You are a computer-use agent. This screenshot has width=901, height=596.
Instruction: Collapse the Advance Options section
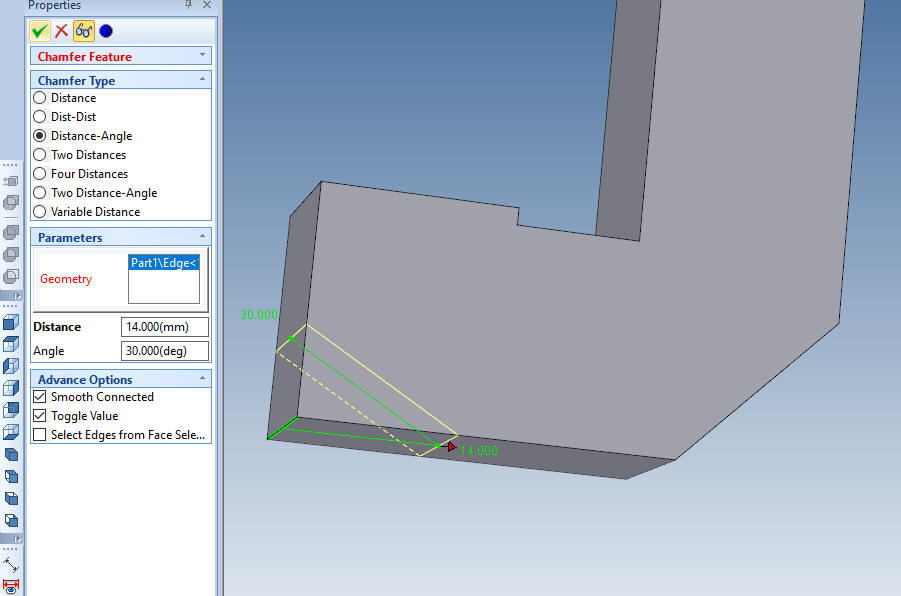pos(202,378)
